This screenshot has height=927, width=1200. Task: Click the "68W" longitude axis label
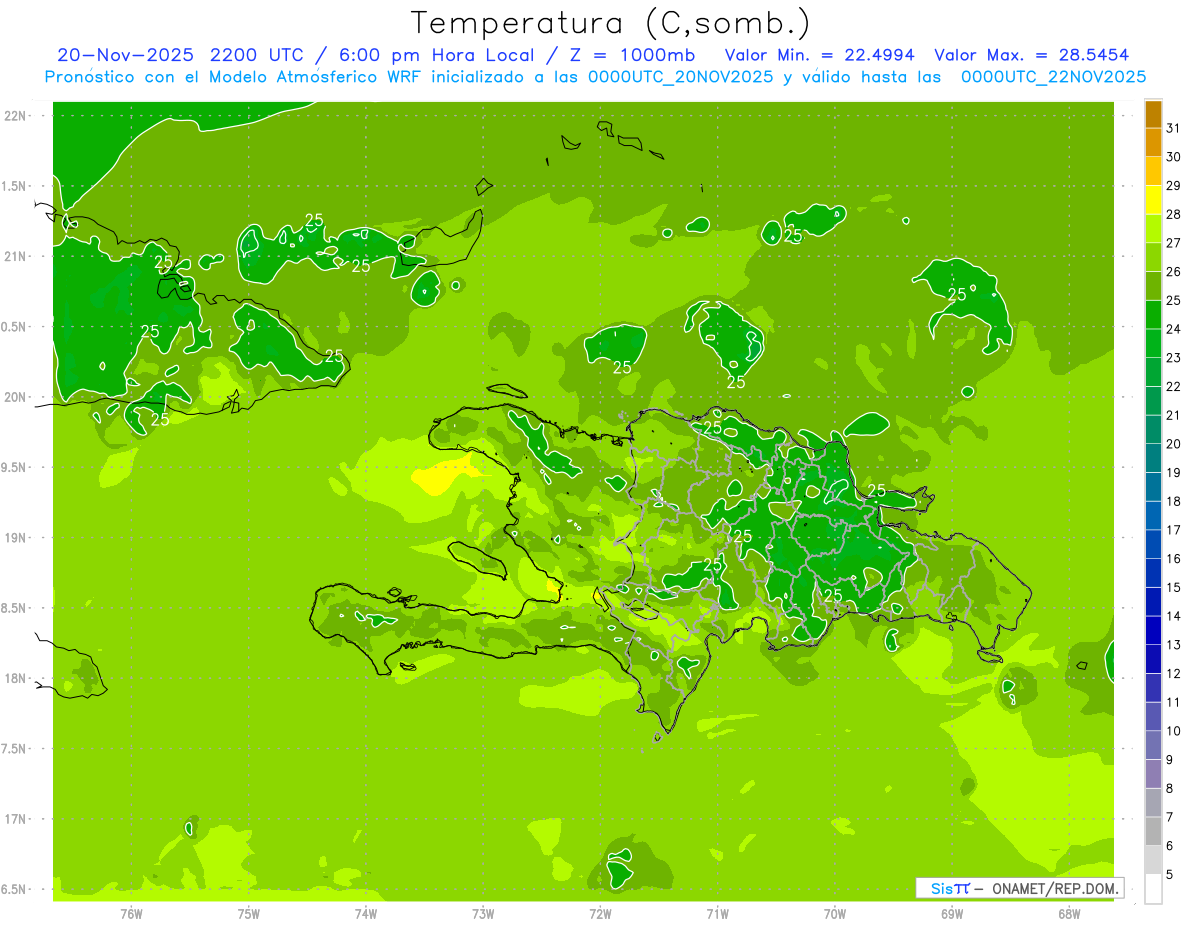click(1069, 914)
